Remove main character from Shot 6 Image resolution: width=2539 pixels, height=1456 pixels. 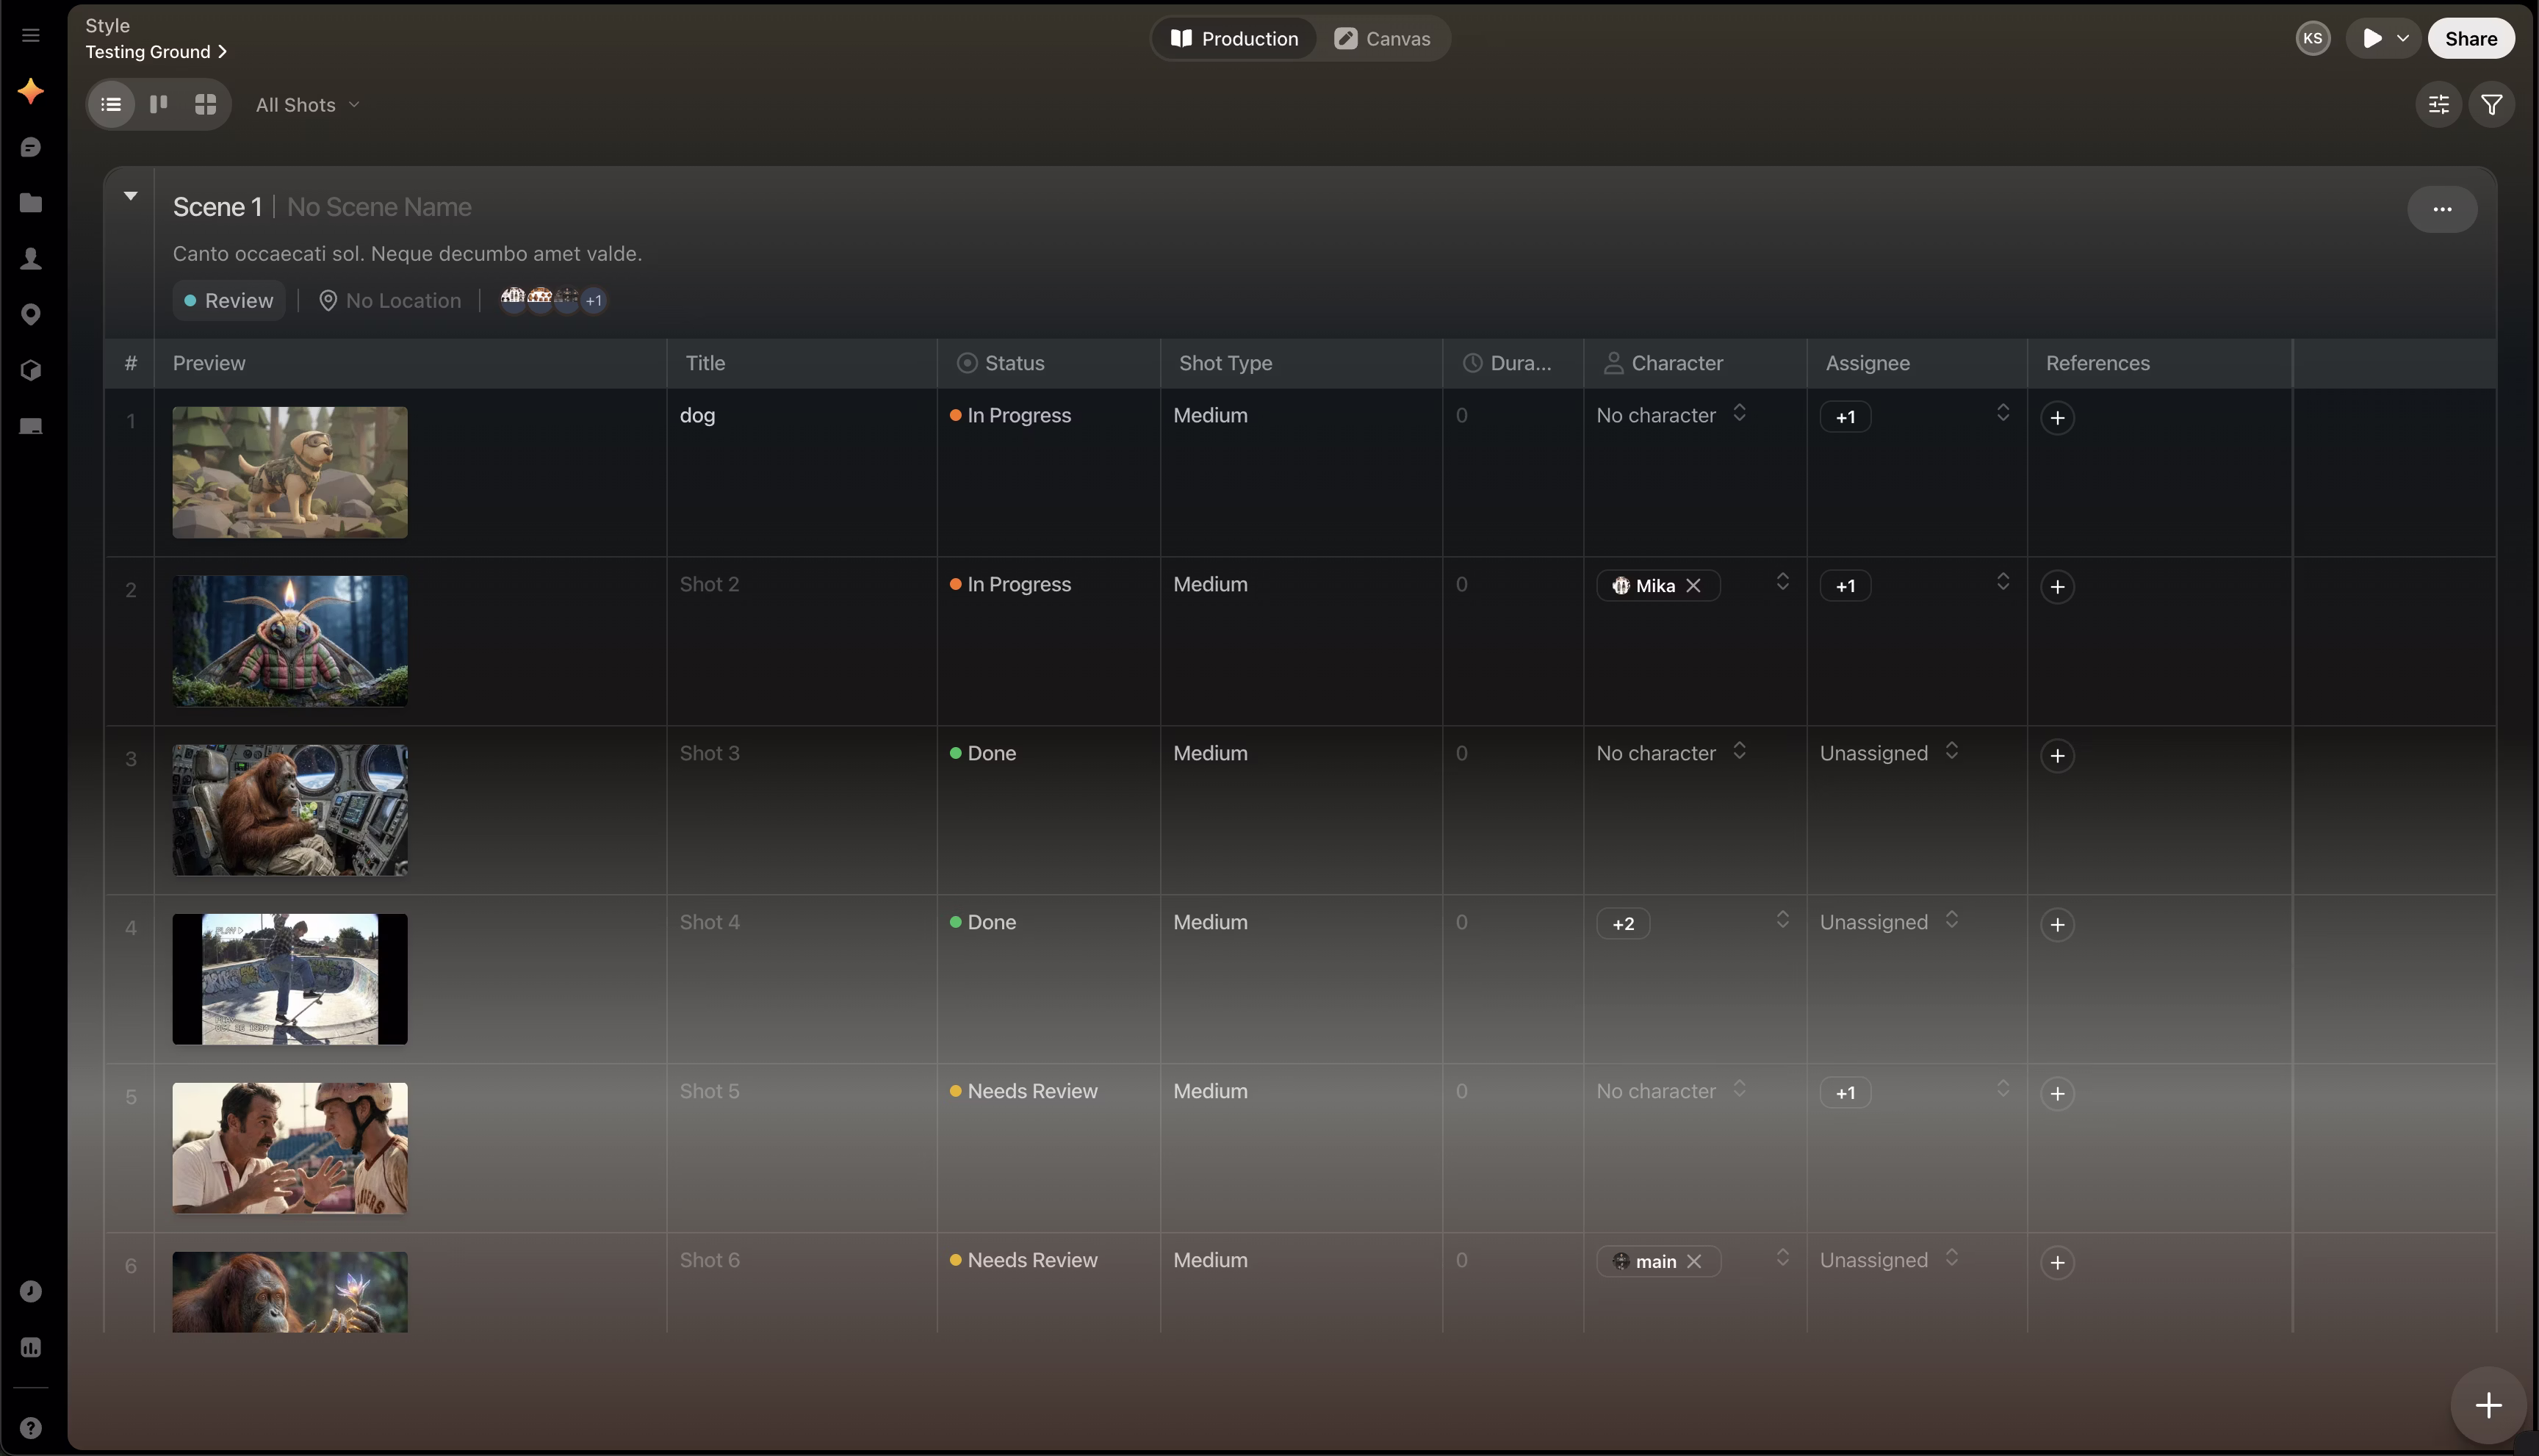point(1694,1262)
